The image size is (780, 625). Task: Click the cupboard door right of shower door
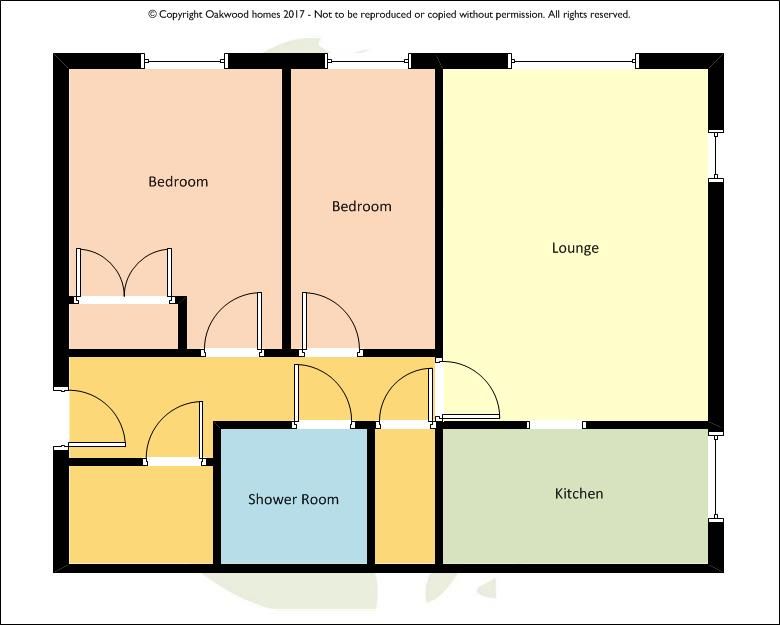pos(406,398)
